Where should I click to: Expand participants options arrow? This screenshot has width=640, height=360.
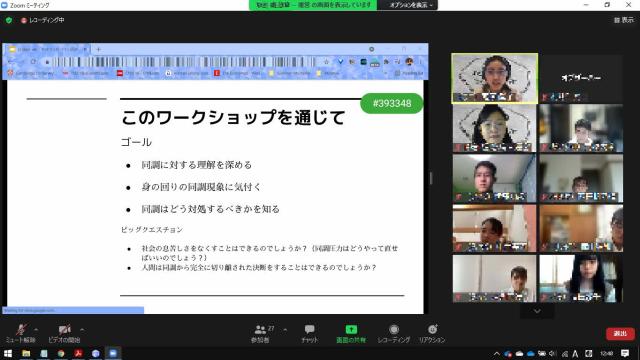point(285,329)
